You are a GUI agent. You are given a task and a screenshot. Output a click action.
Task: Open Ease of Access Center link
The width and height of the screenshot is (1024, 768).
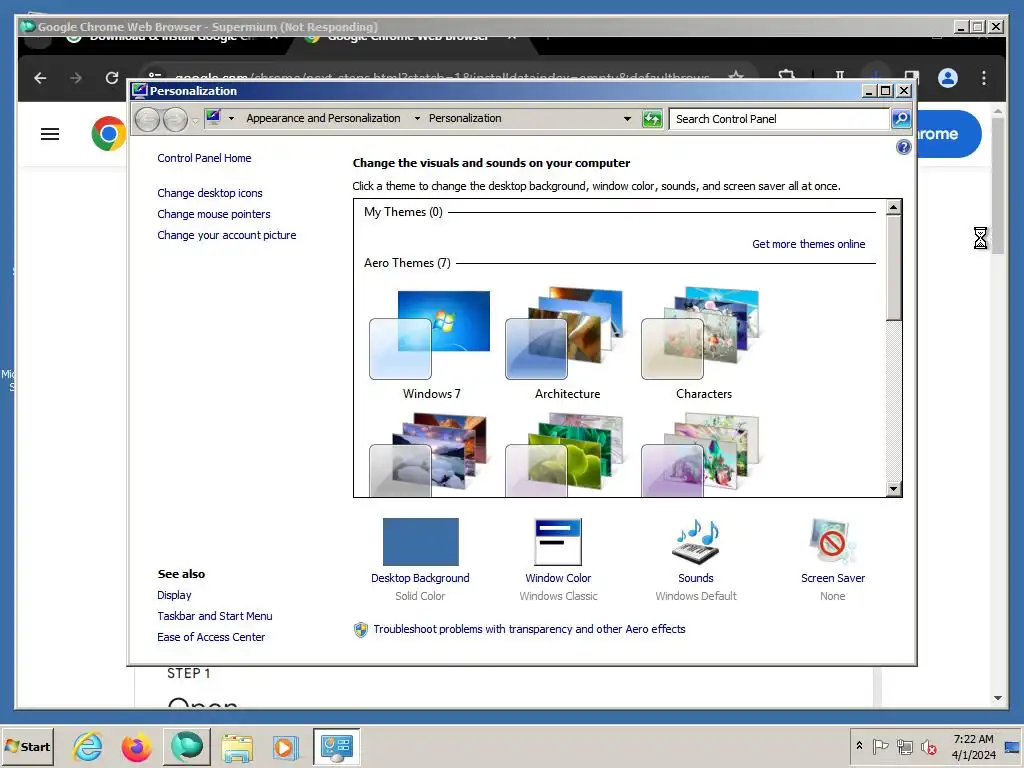211,637
